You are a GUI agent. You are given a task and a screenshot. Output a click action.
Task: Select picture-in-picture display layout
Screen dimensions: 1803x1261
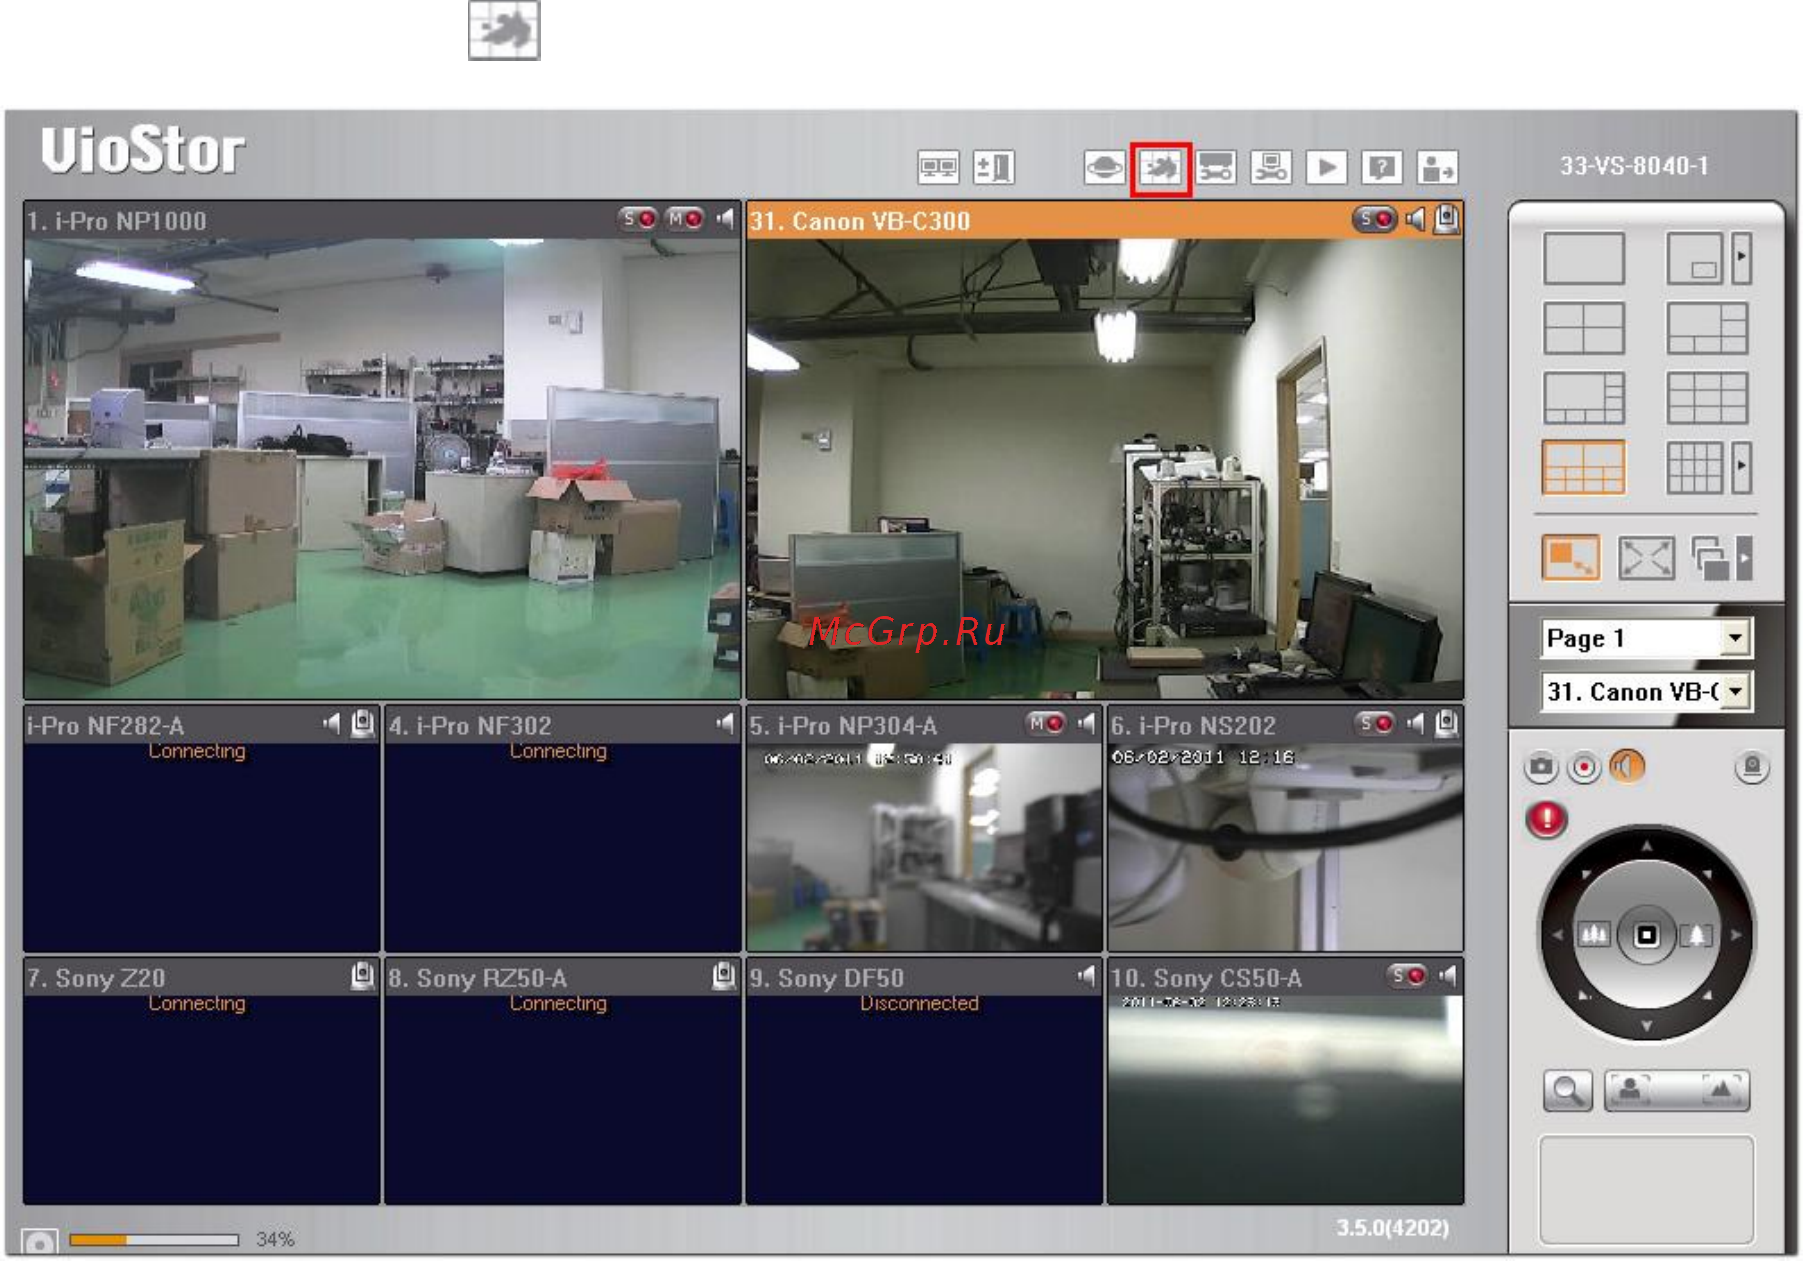[x=1695, y=259]
